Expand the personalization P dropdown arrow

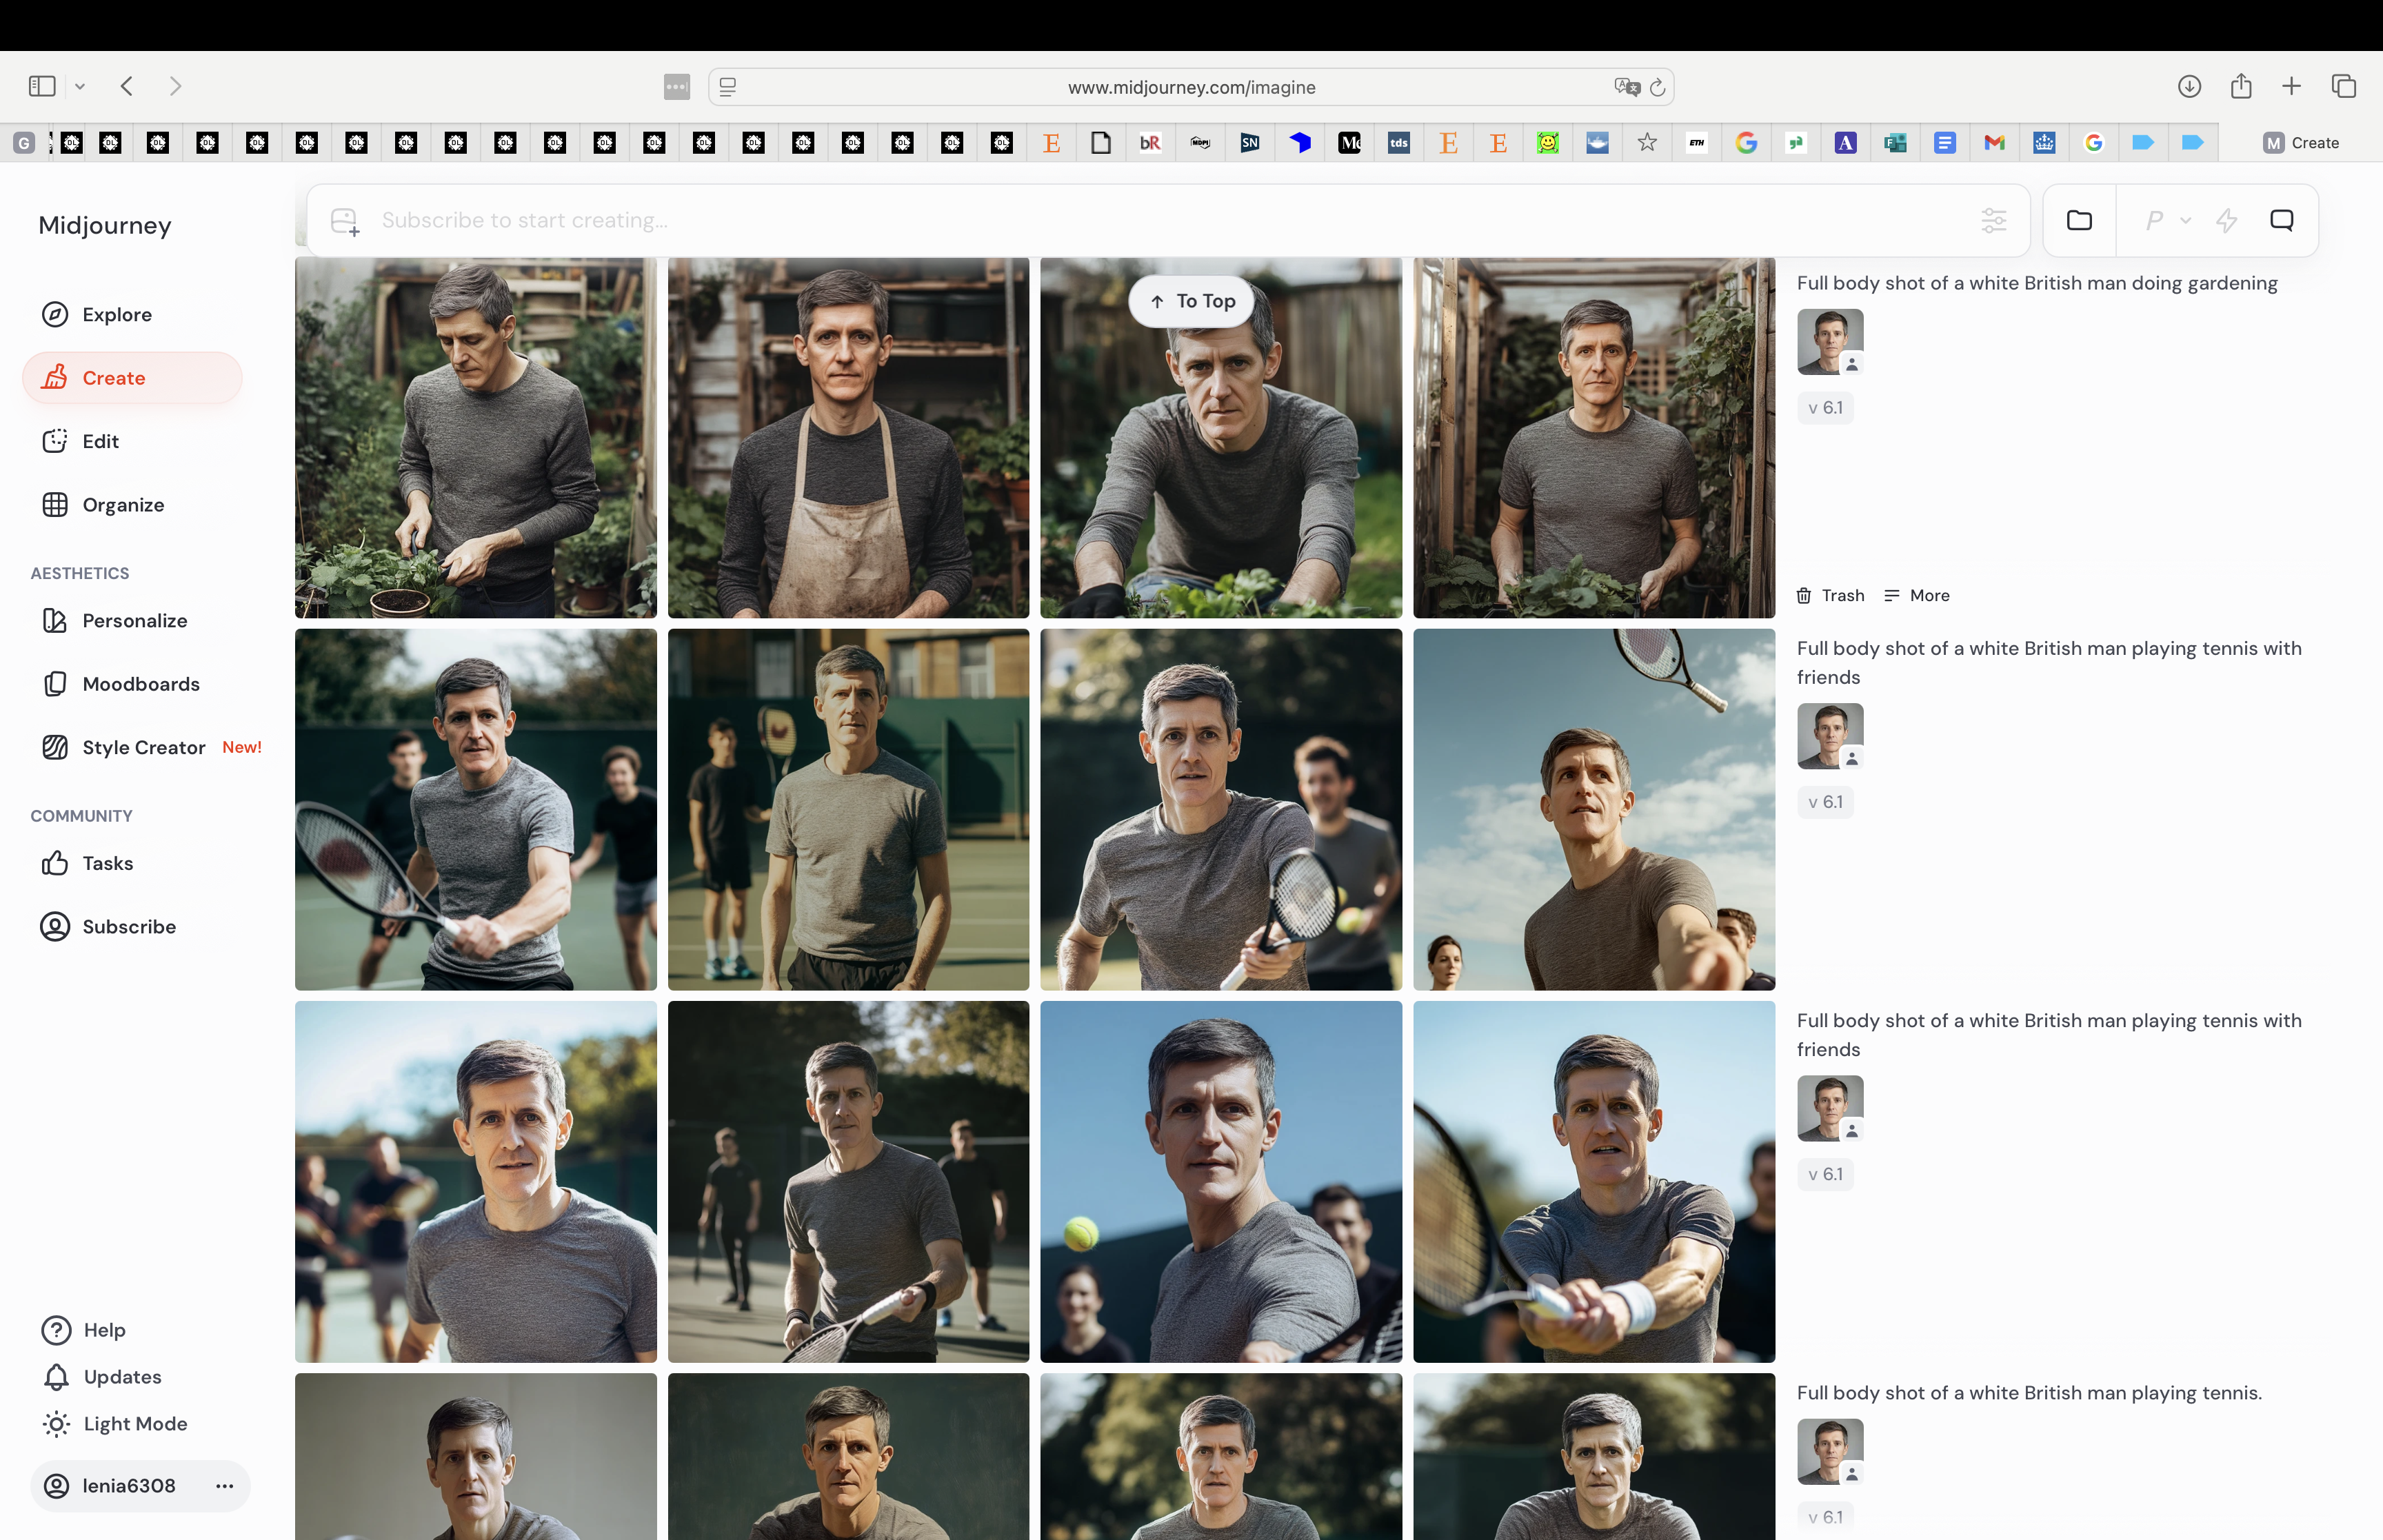coord(2185,220)
